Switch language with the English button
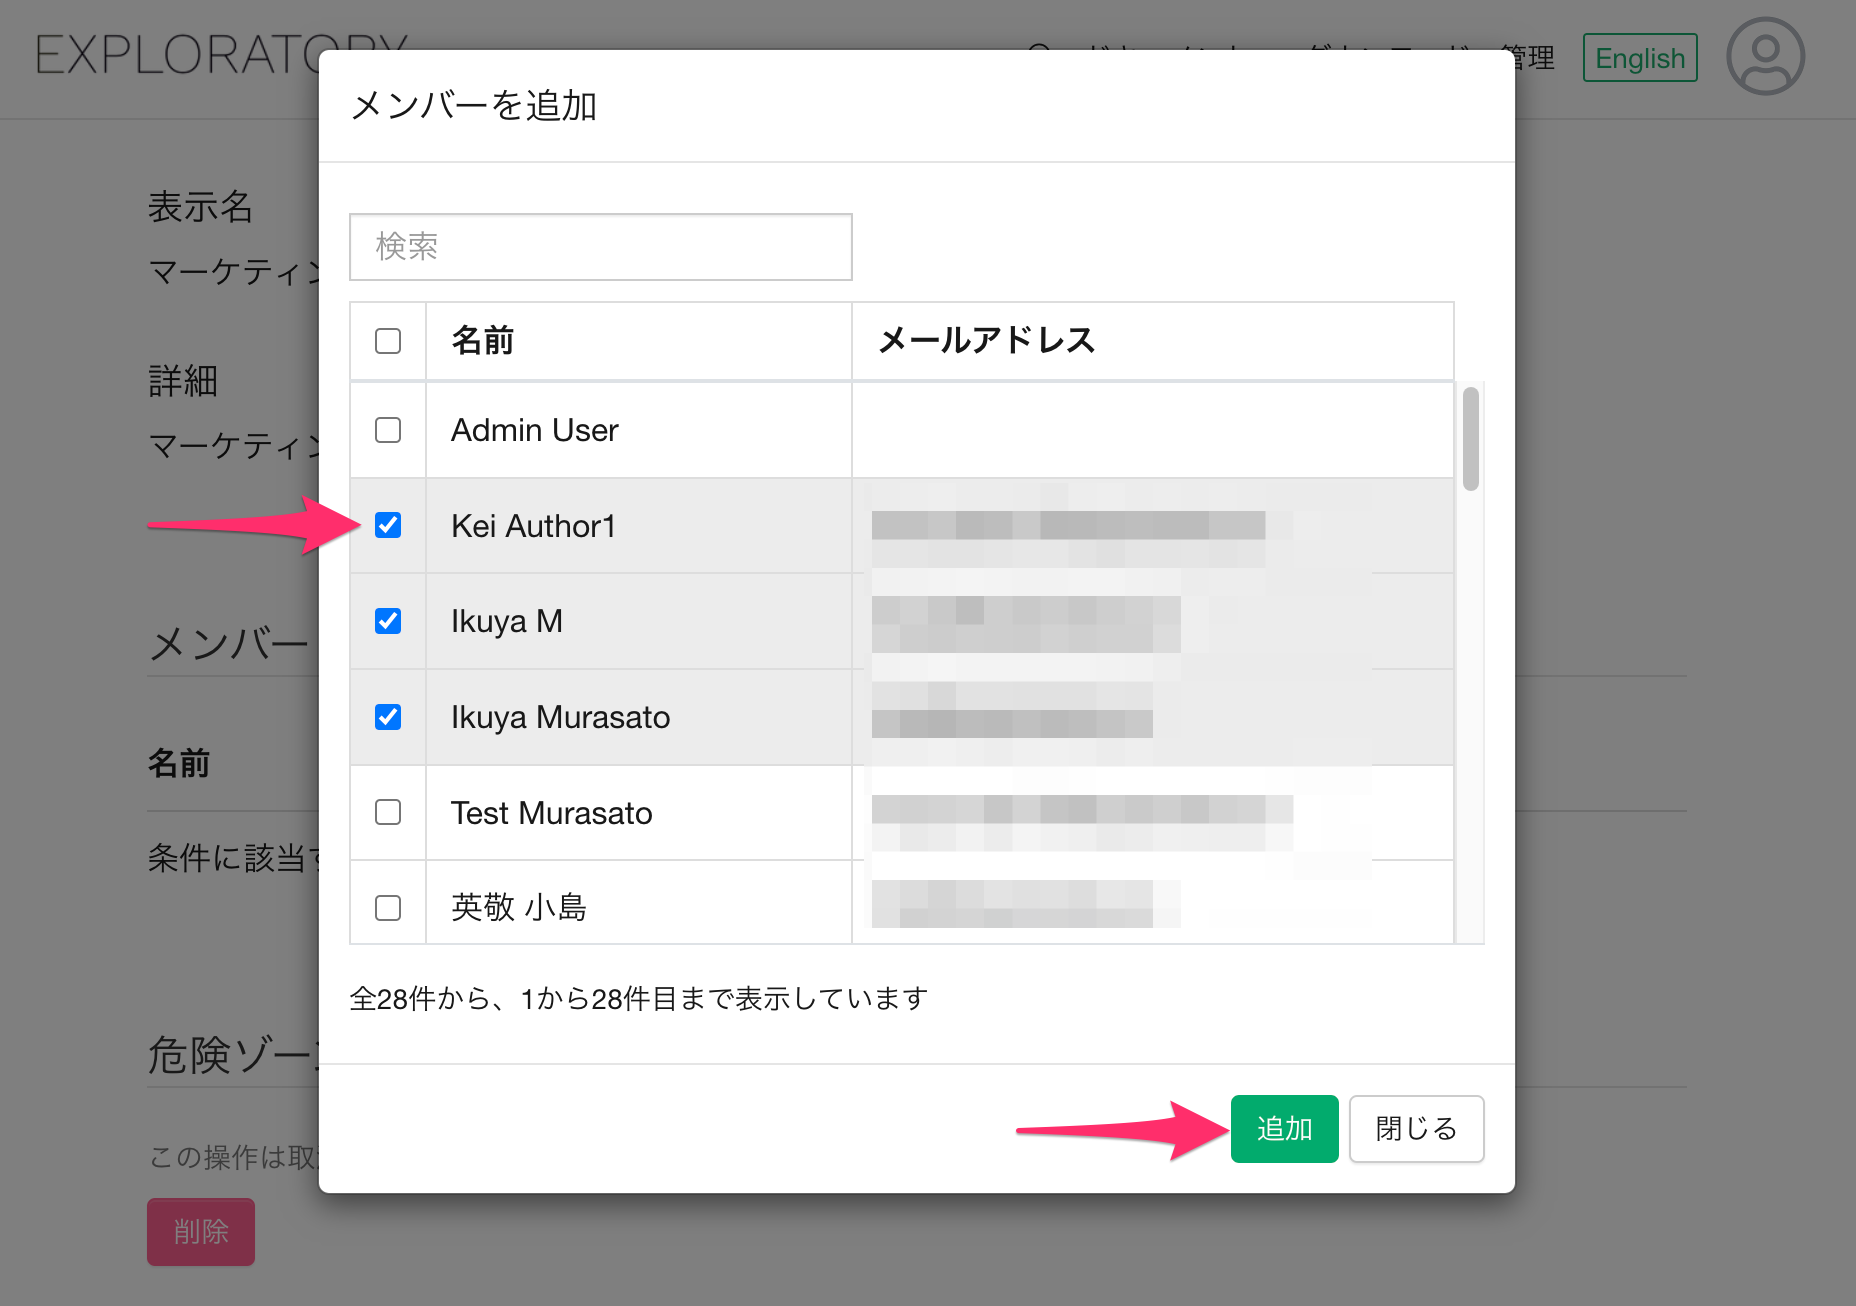 [1639, 58]
